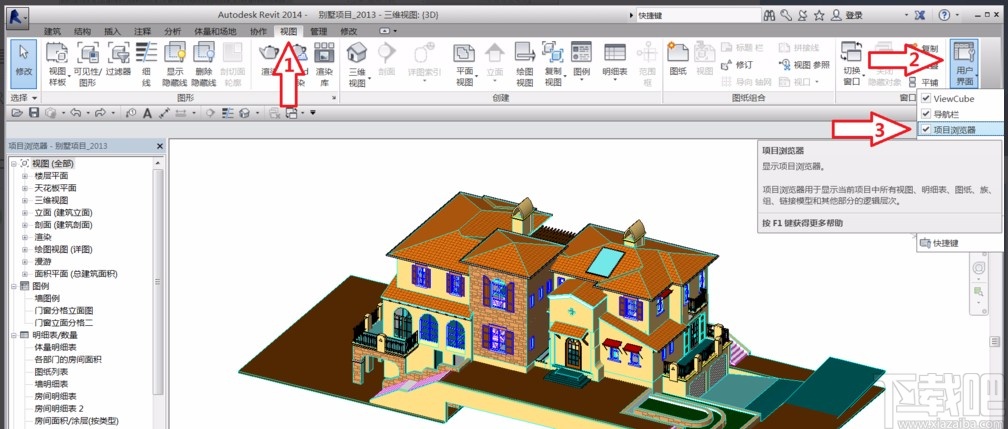Collapse the 明细表/数量 tree node
This screenshot has width=1008, height=429.
(x=13, y=335)
